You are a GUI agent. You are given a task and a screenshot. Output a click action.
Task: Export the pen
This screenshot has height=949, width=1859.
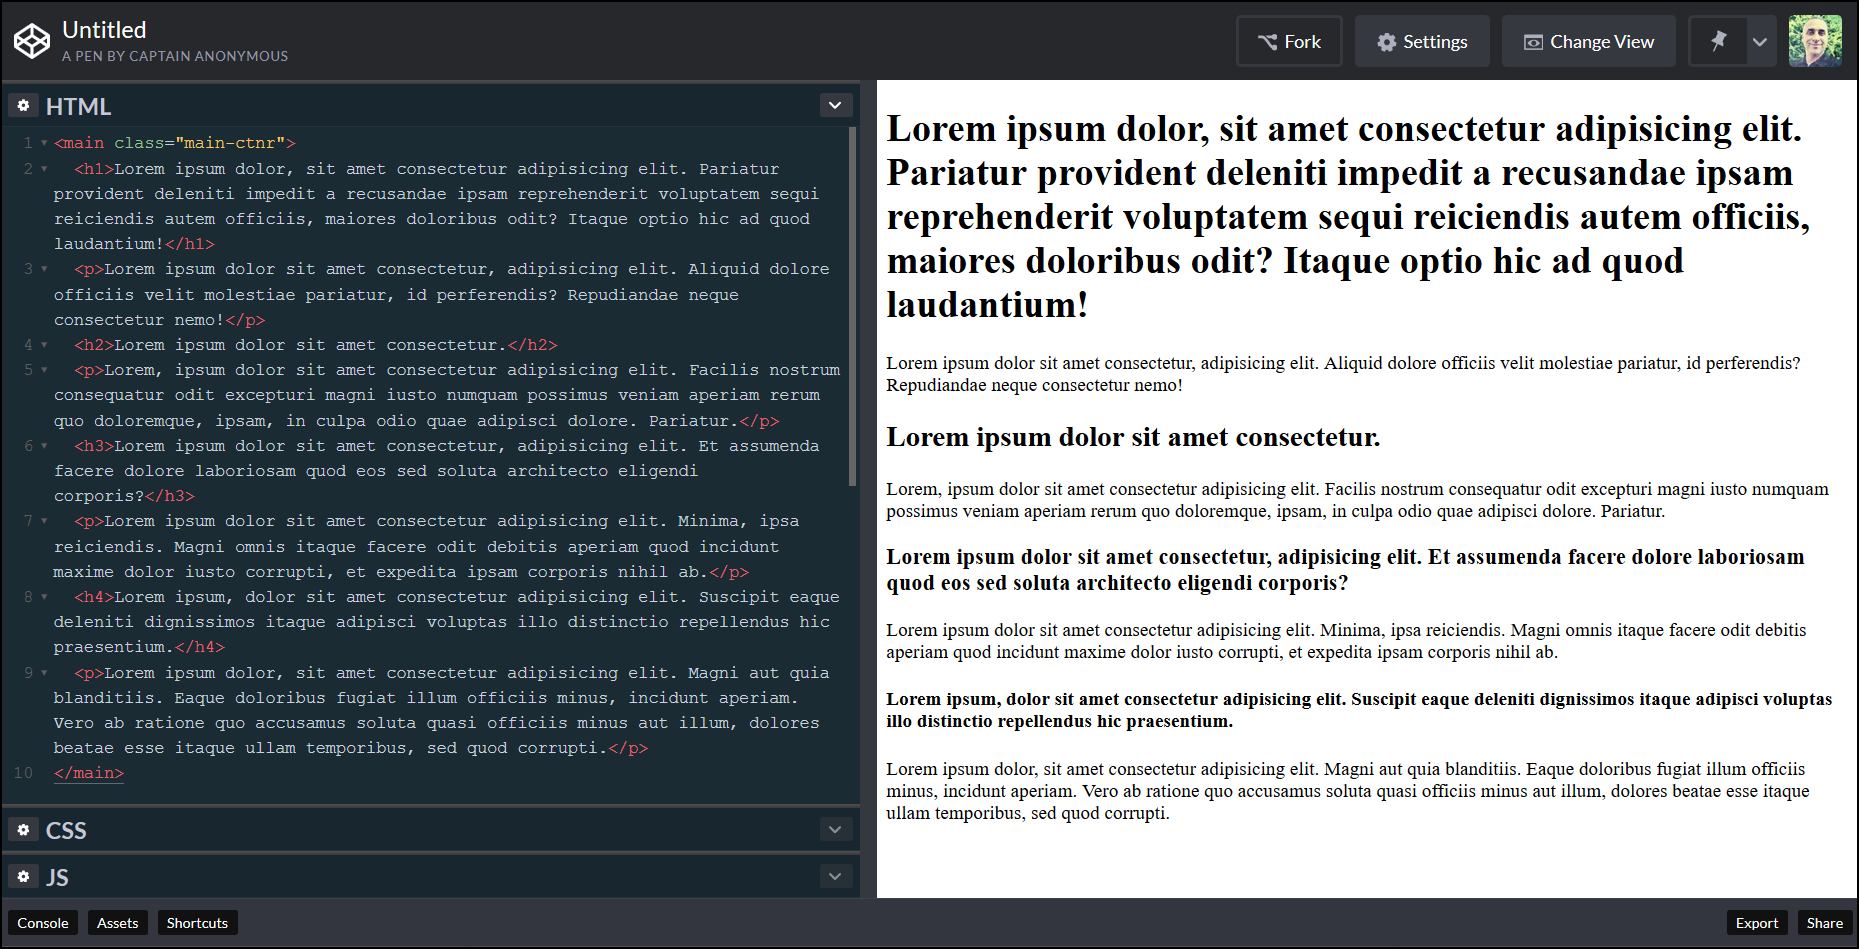[1757, 922]
